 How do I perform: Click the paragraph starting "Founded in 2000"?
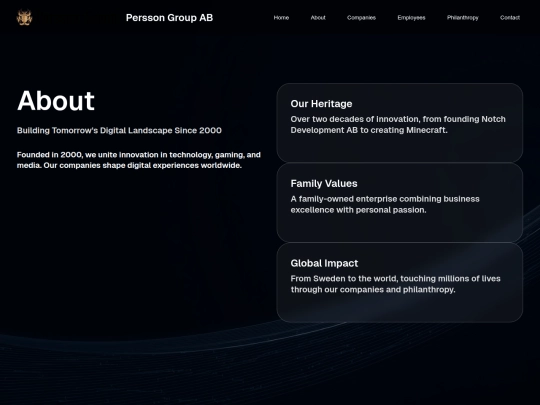[139, 160]
